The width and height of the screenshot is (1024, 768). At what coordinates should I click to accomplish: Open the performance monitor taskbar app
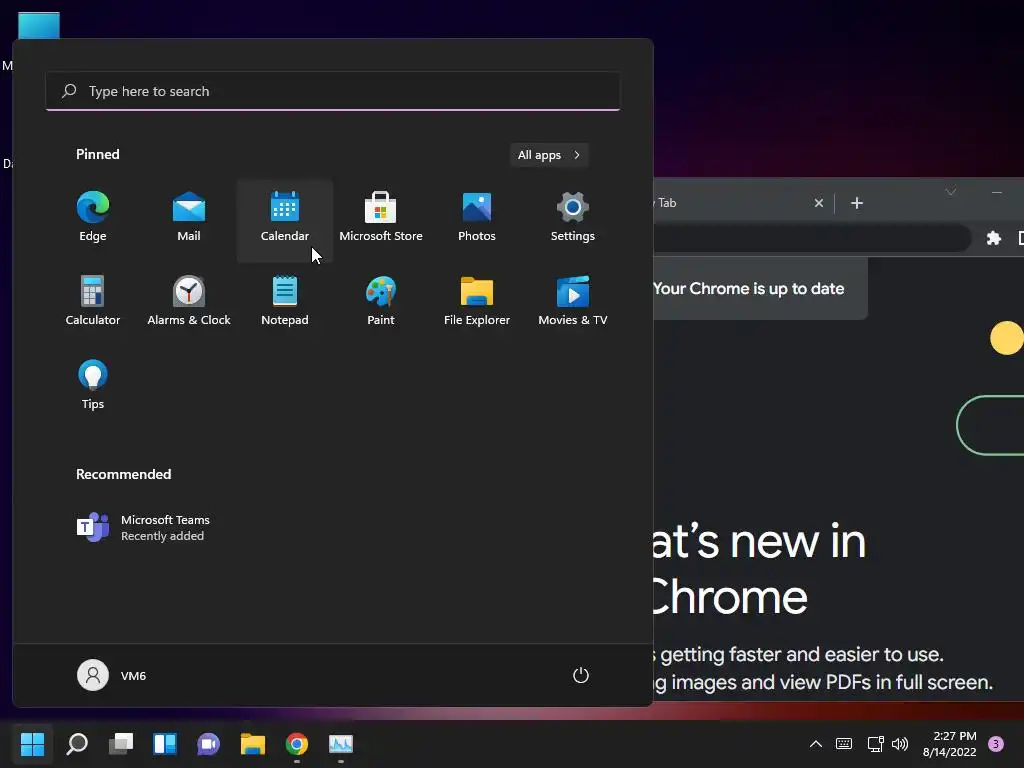341,744
